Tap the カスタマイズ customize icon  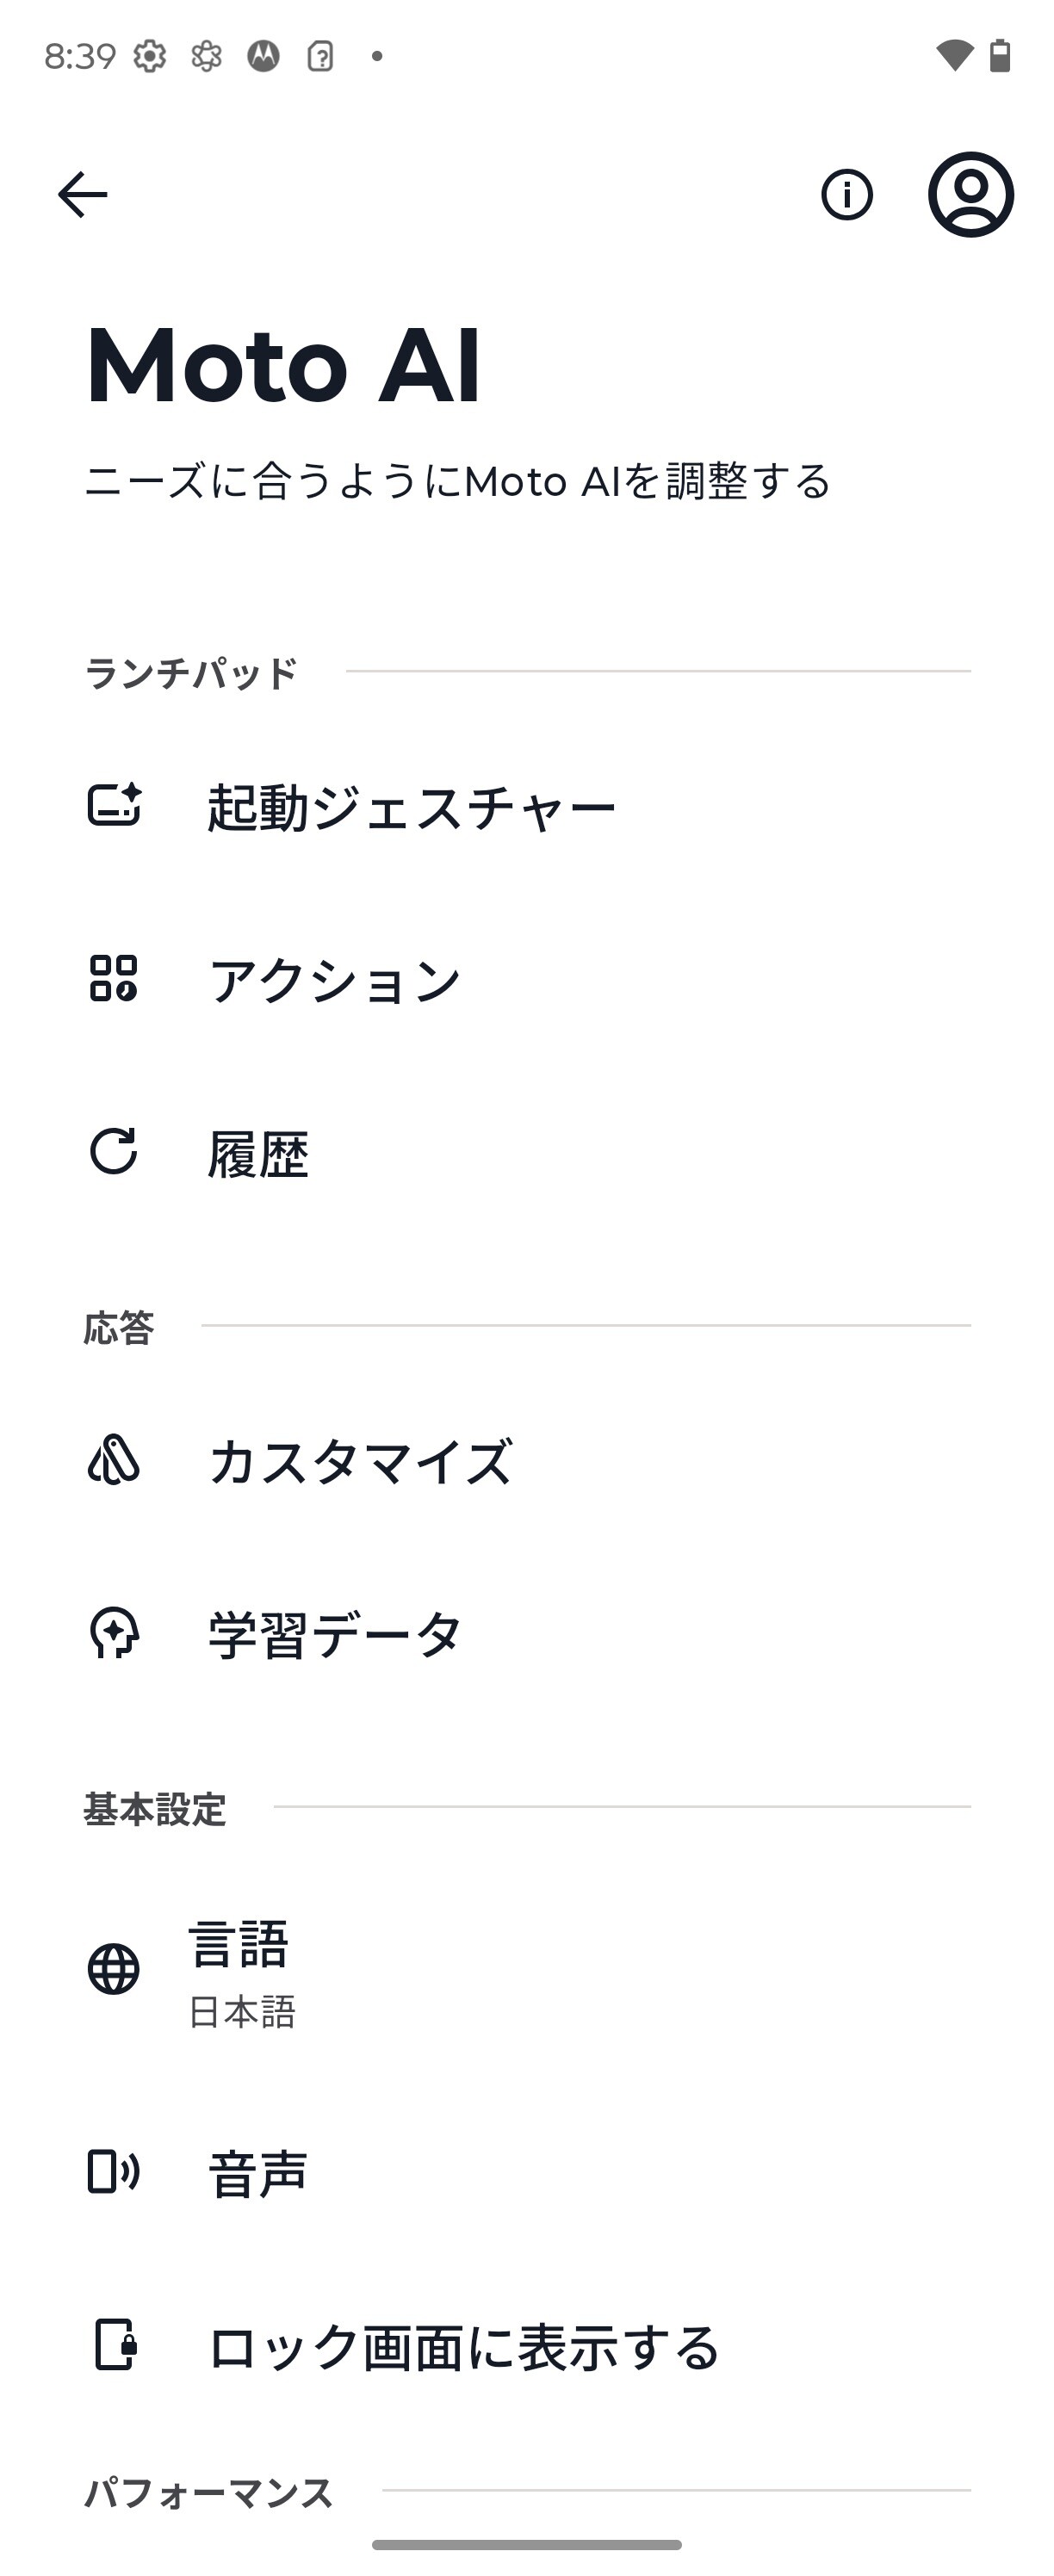tap(114, 1460)
